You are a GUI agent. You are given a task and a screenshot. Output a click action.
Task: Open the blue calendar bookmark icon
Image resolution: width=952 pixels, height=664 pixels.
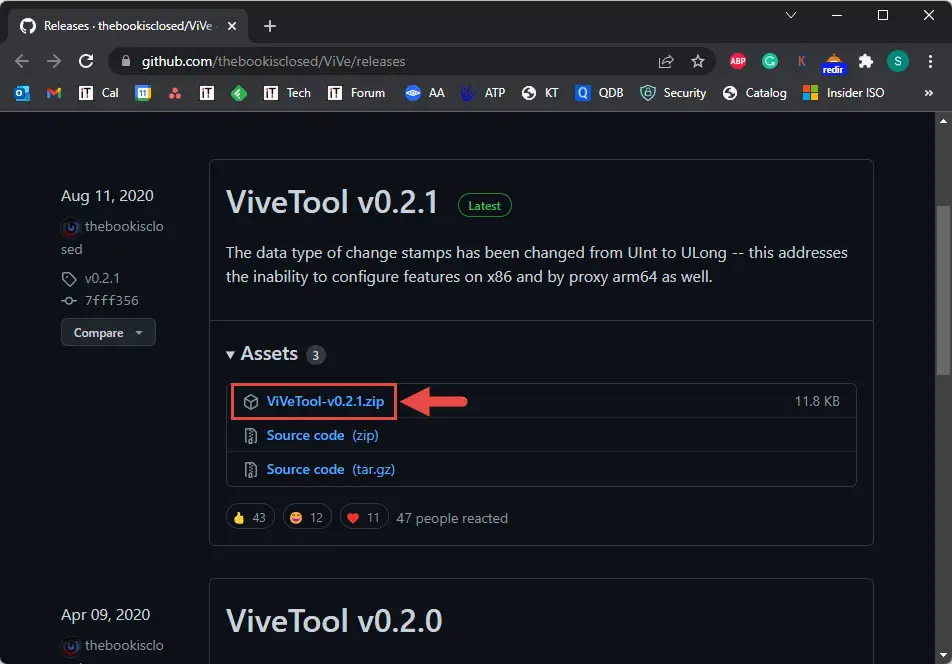tap(143, 93)
